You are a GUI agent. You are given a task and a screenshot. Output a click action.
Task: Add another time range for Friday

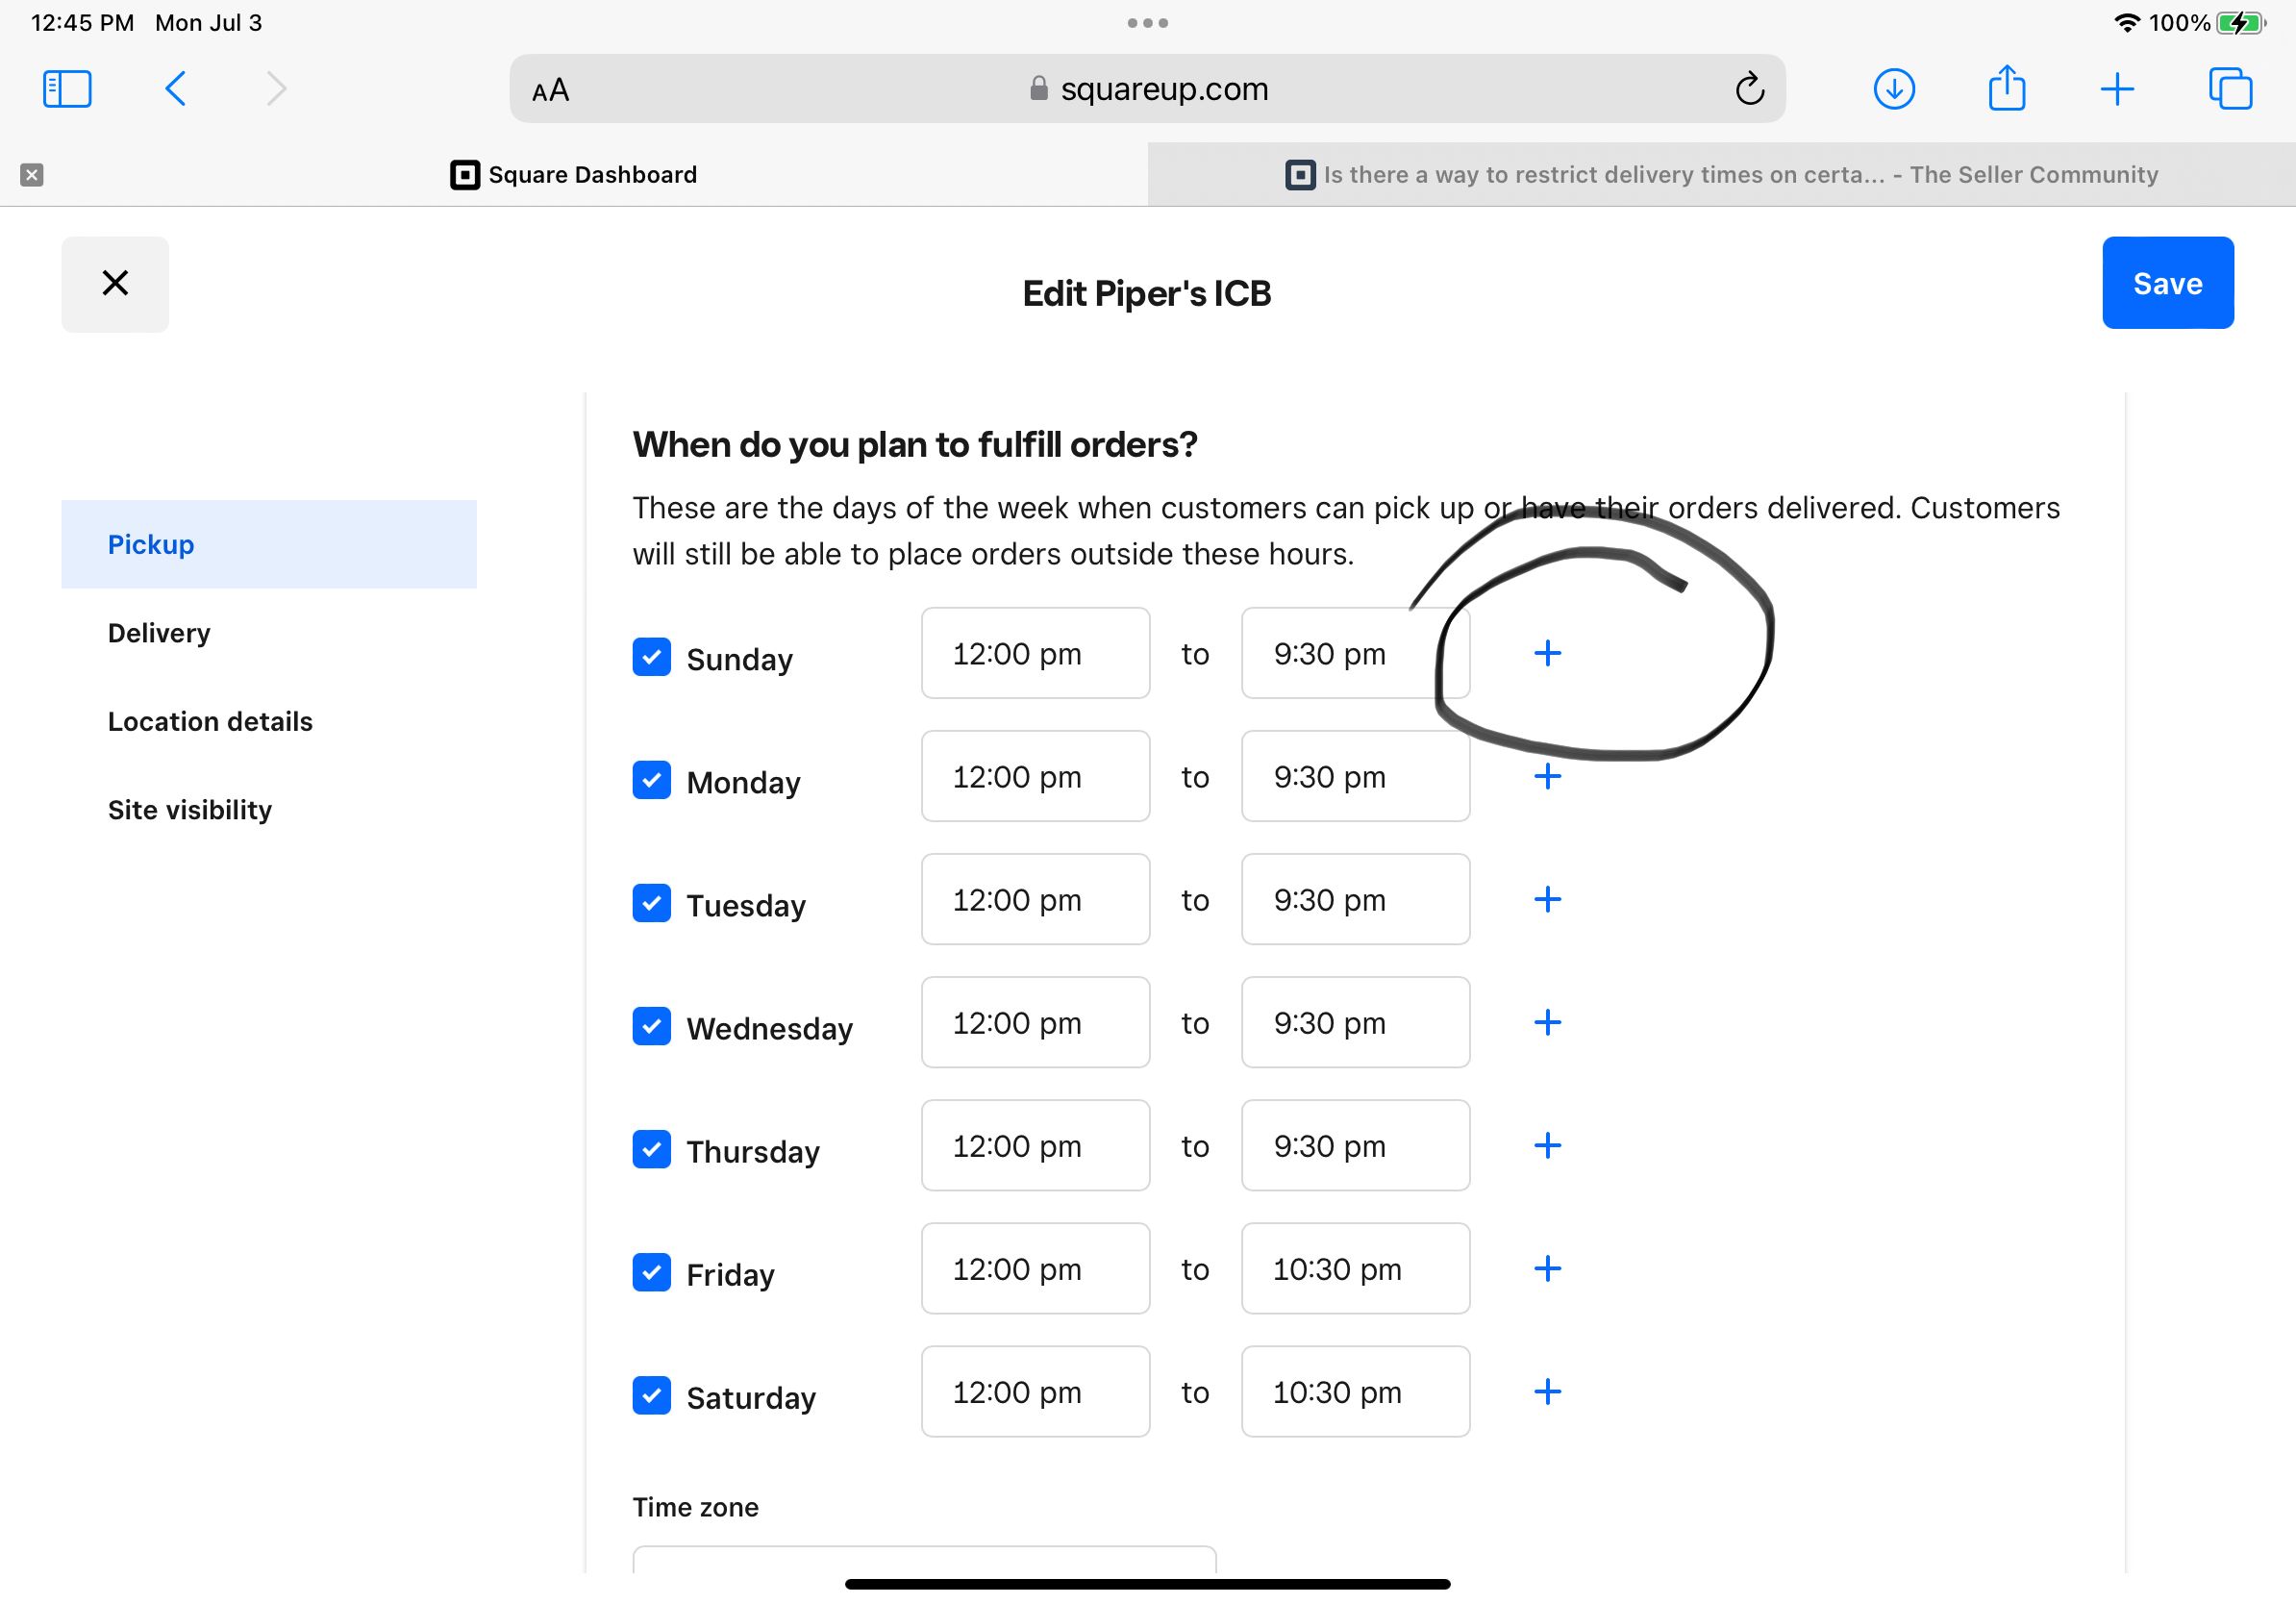pos(1547,1268)
